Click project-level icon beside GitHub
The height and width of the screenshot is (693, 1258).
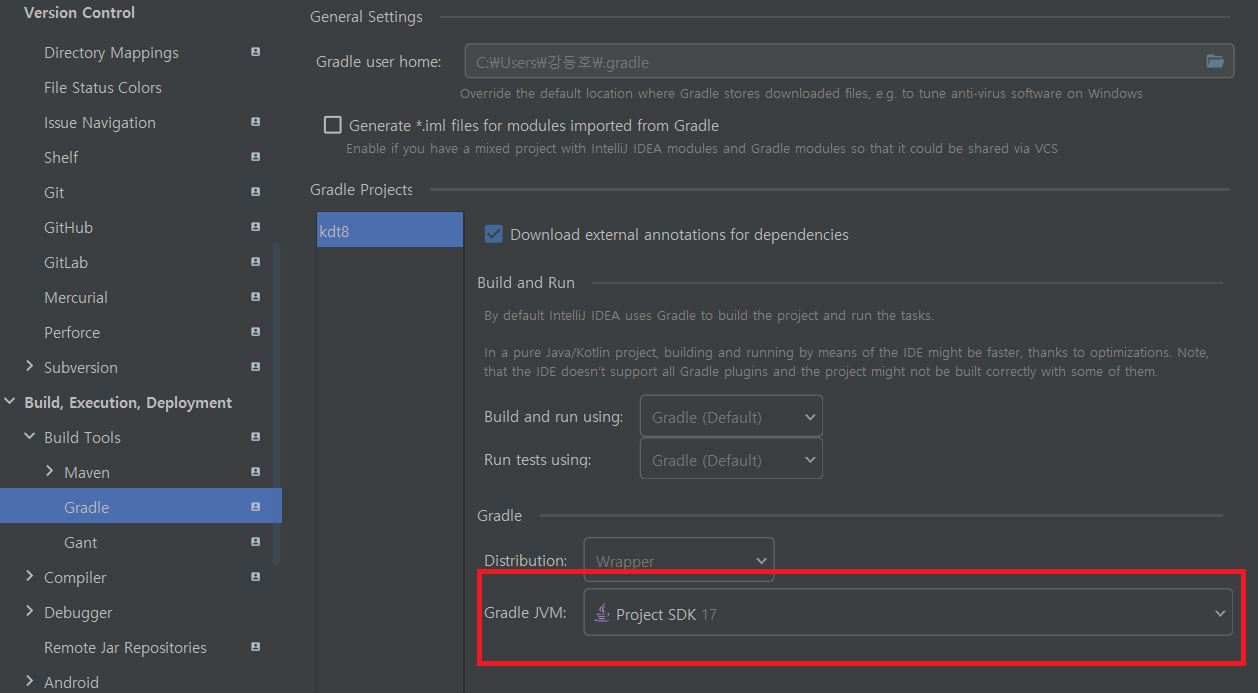tap(256, 227)
